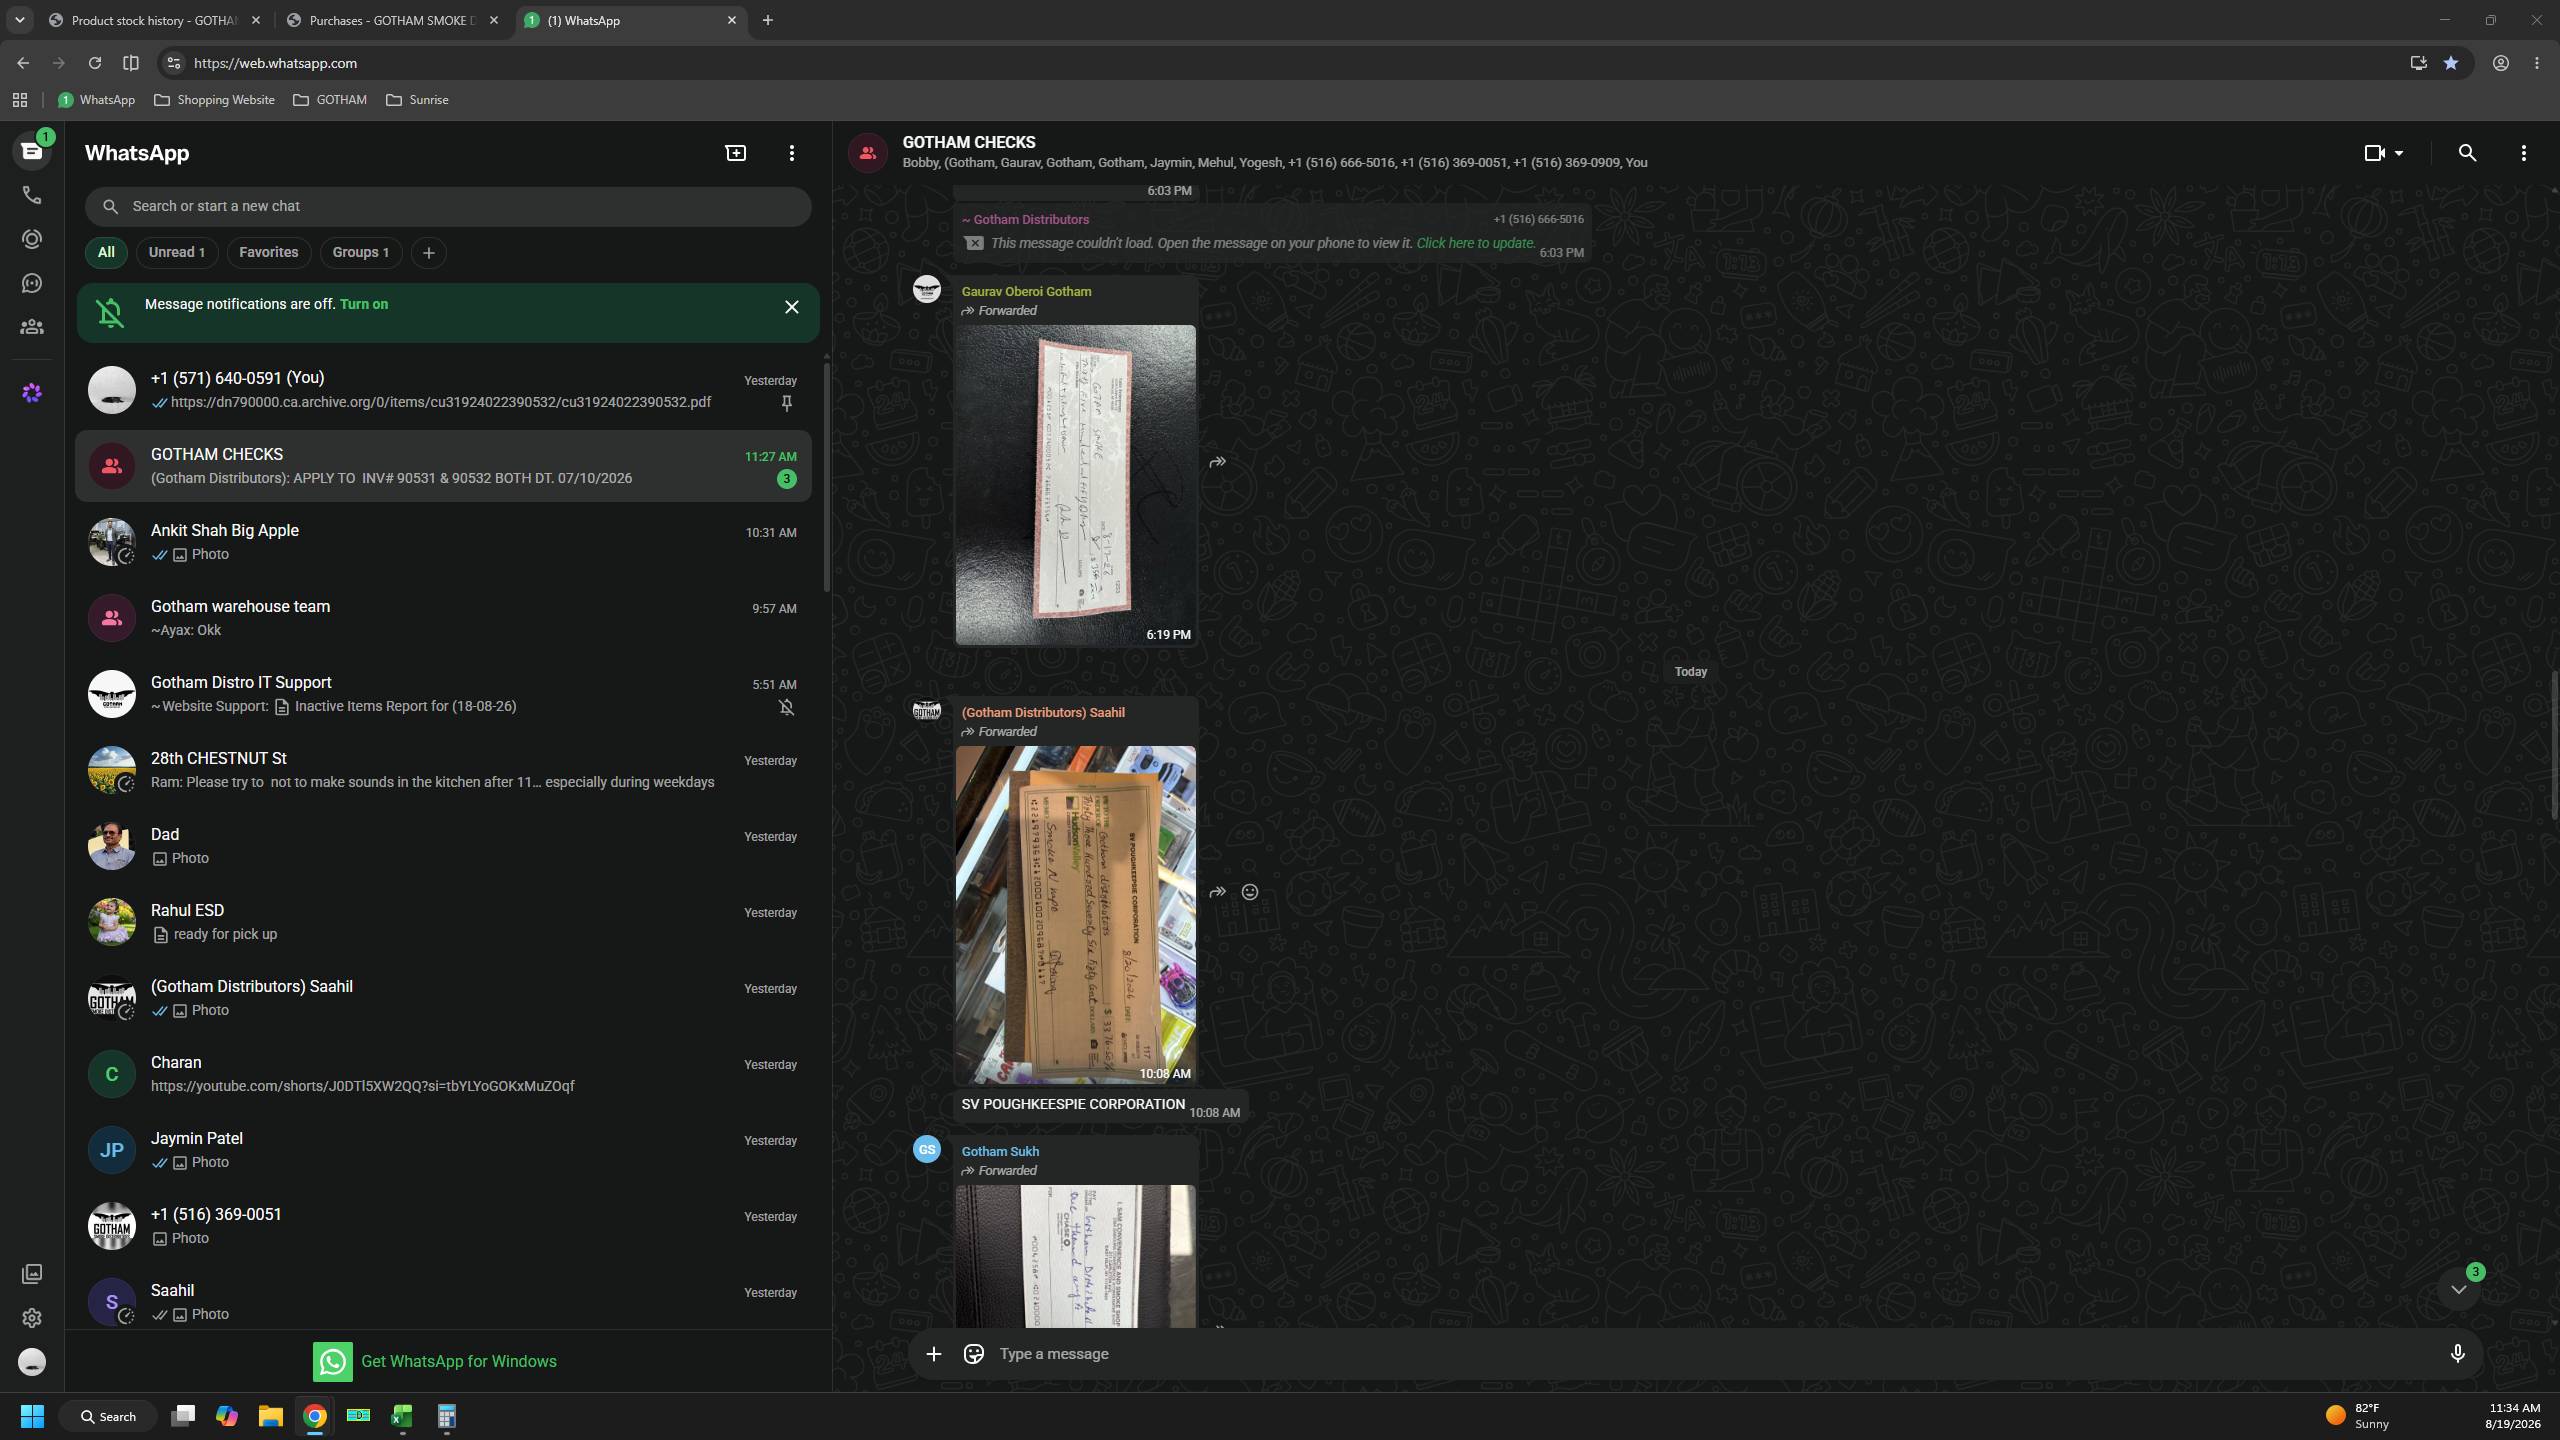
Task: Search within GOTHAM CHECKS conversation
Action: click(x=2467, y=153)
